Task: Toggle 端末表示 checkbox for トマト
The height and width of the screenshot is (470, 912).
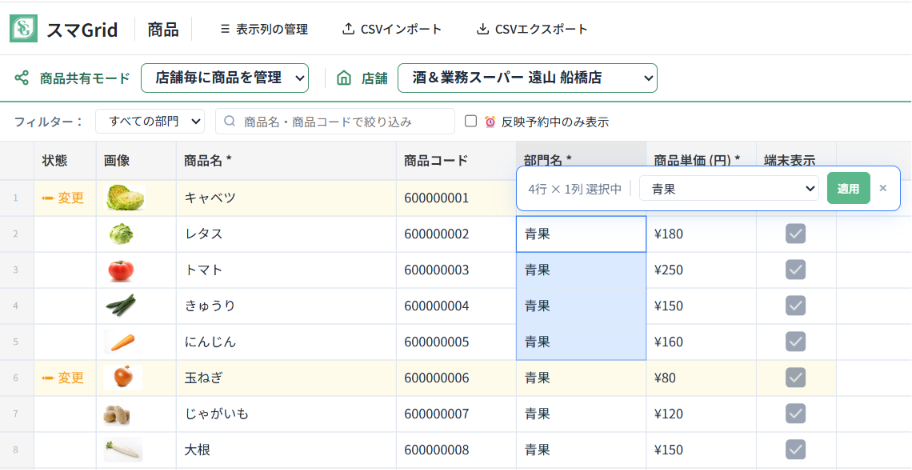Action: coord(796,270)
